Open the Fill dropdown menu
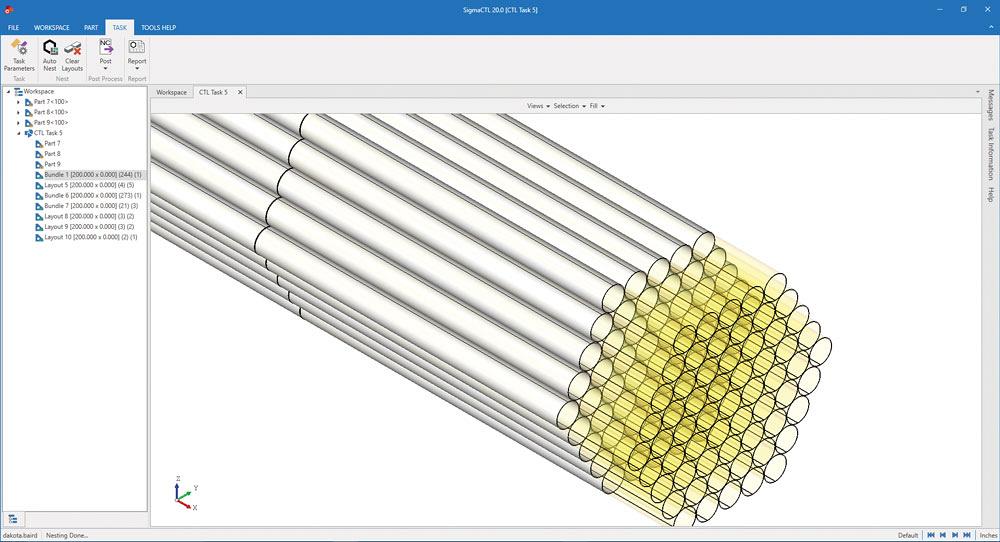The width and height of the screenshot is (1000, 542). coord(597,106)
